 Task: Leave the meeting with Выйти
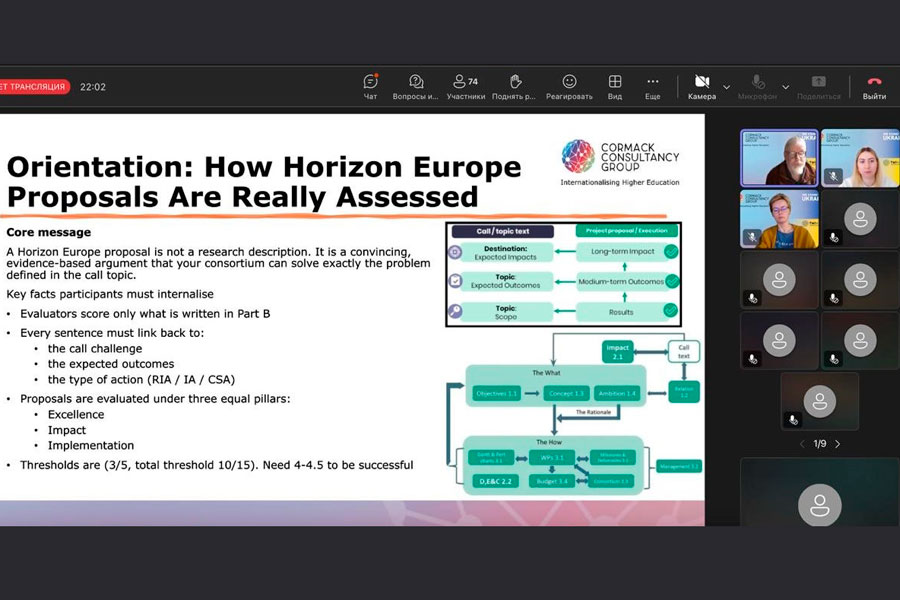(874, 86)
